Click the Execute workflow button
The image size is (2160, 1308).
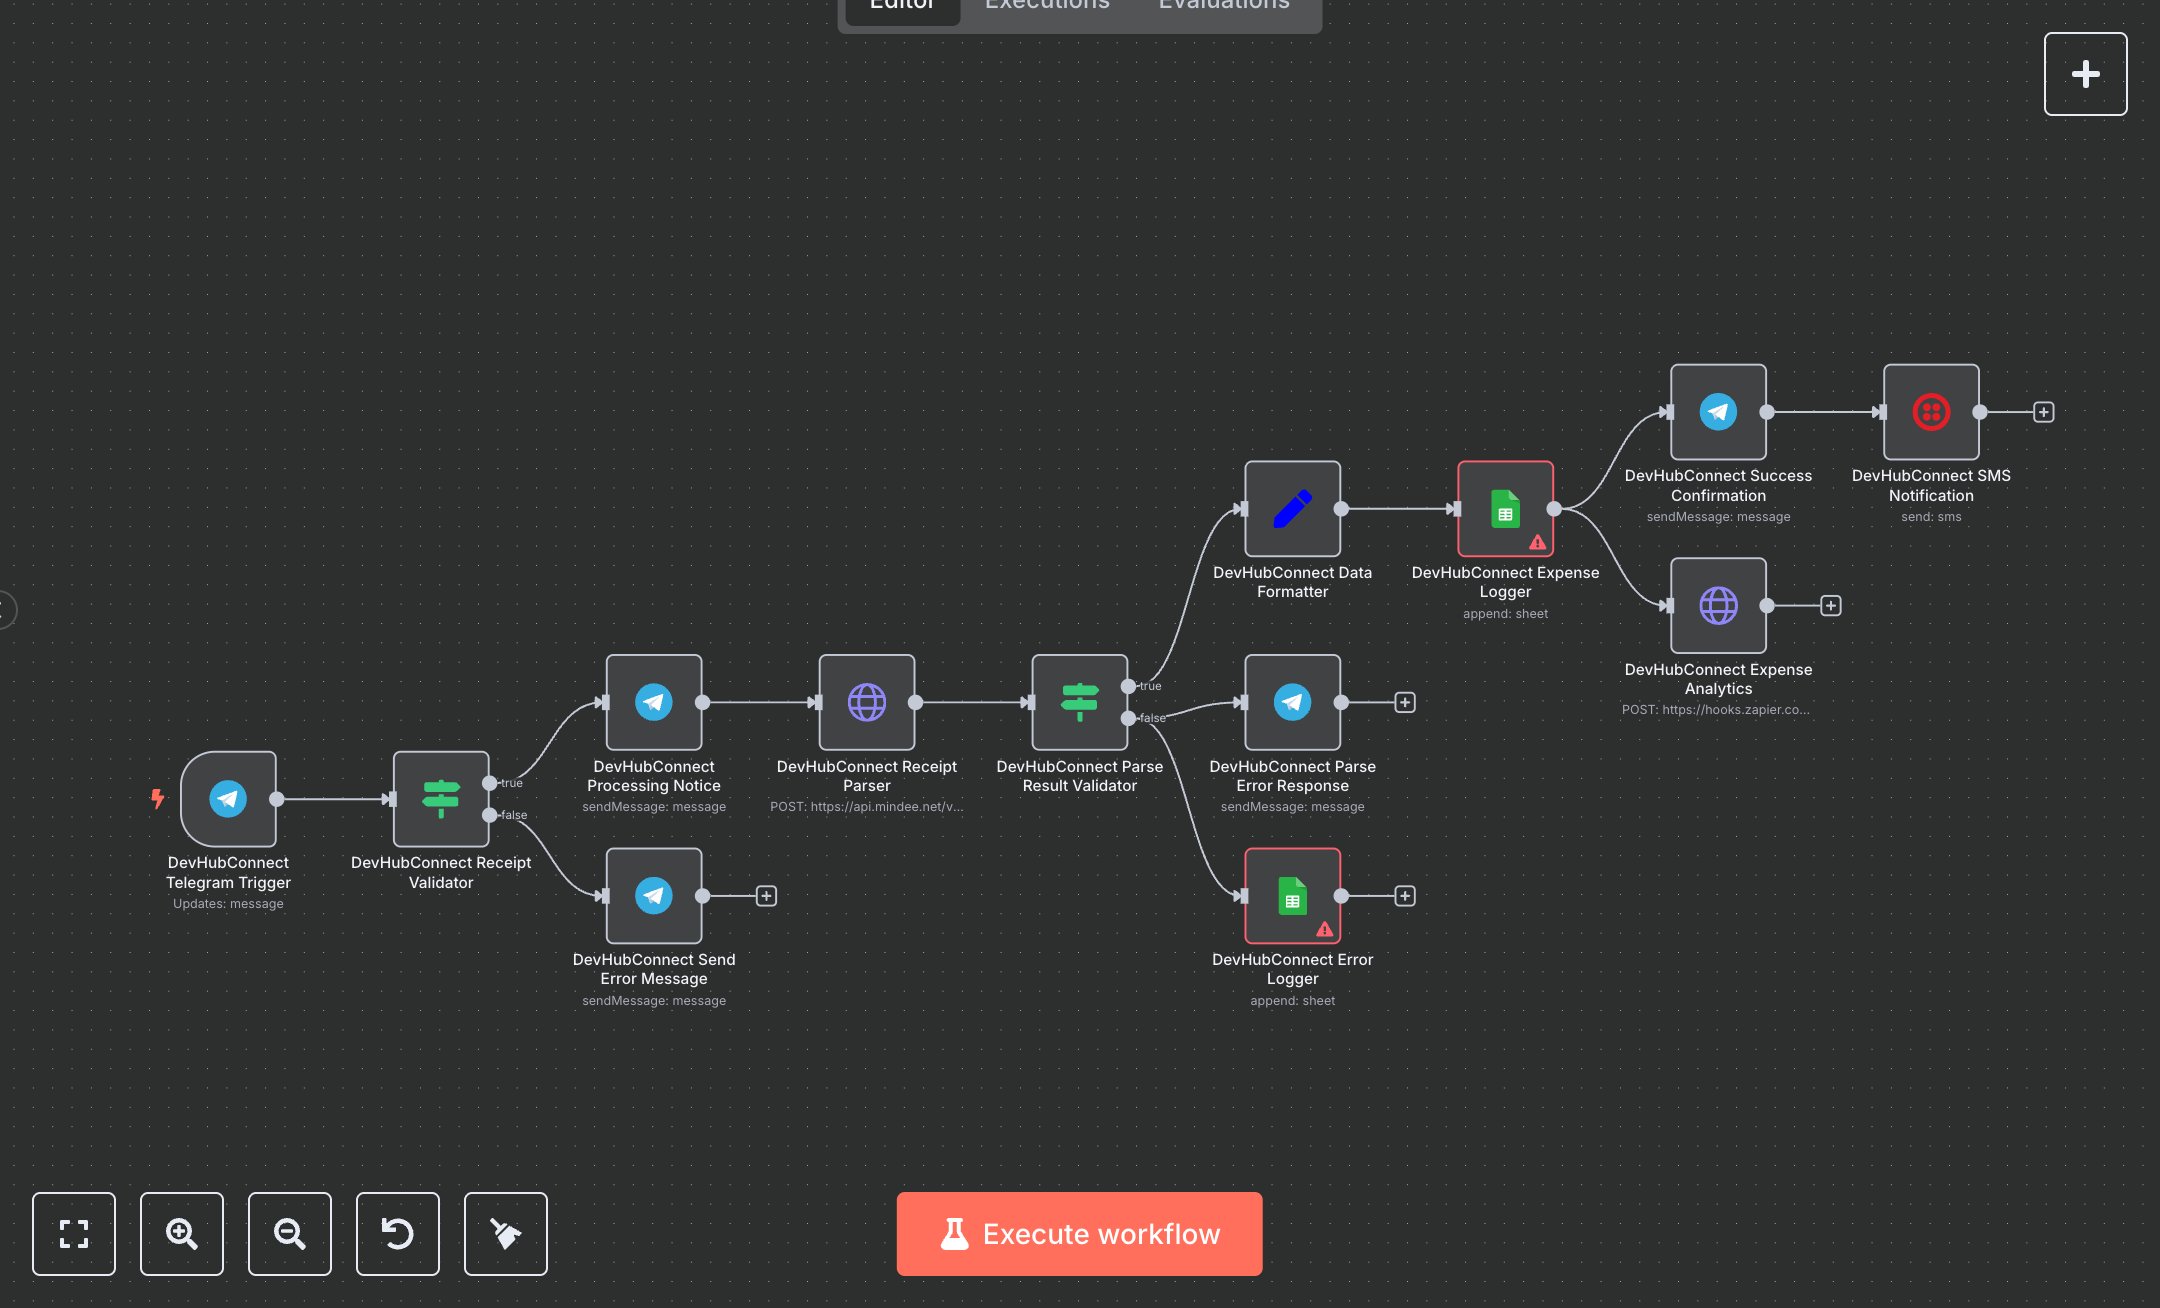[1079, 1234]
